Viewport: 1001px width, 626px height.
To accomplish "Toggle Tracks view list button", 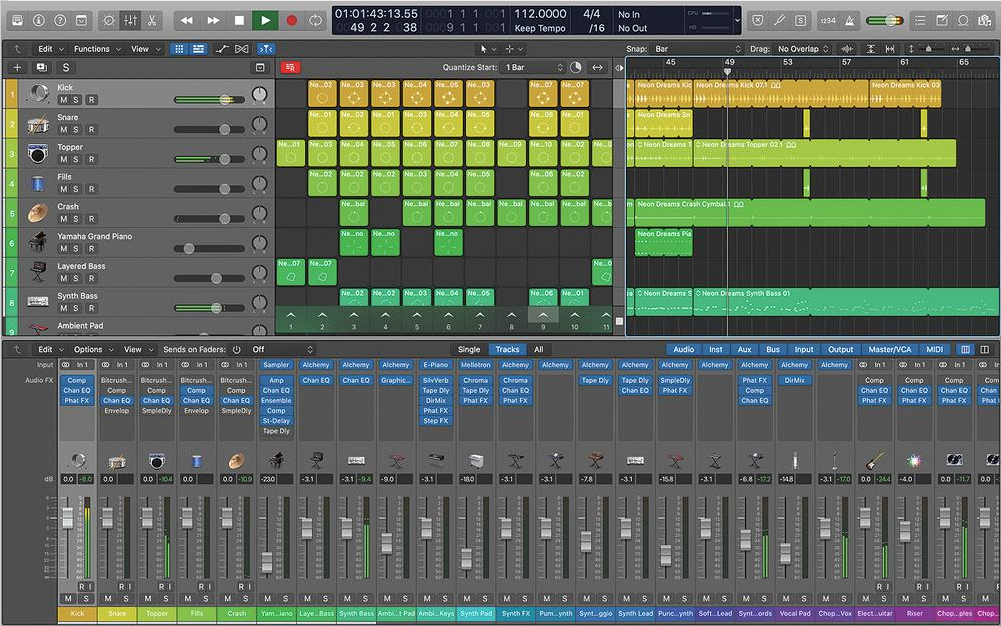I will (x=199, y=48).
